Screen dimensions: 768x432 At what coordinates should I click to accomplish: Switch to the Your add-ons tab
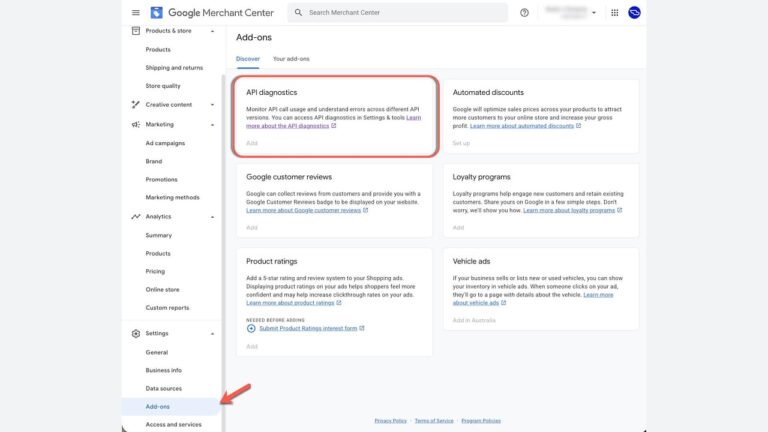click(291, 59)
